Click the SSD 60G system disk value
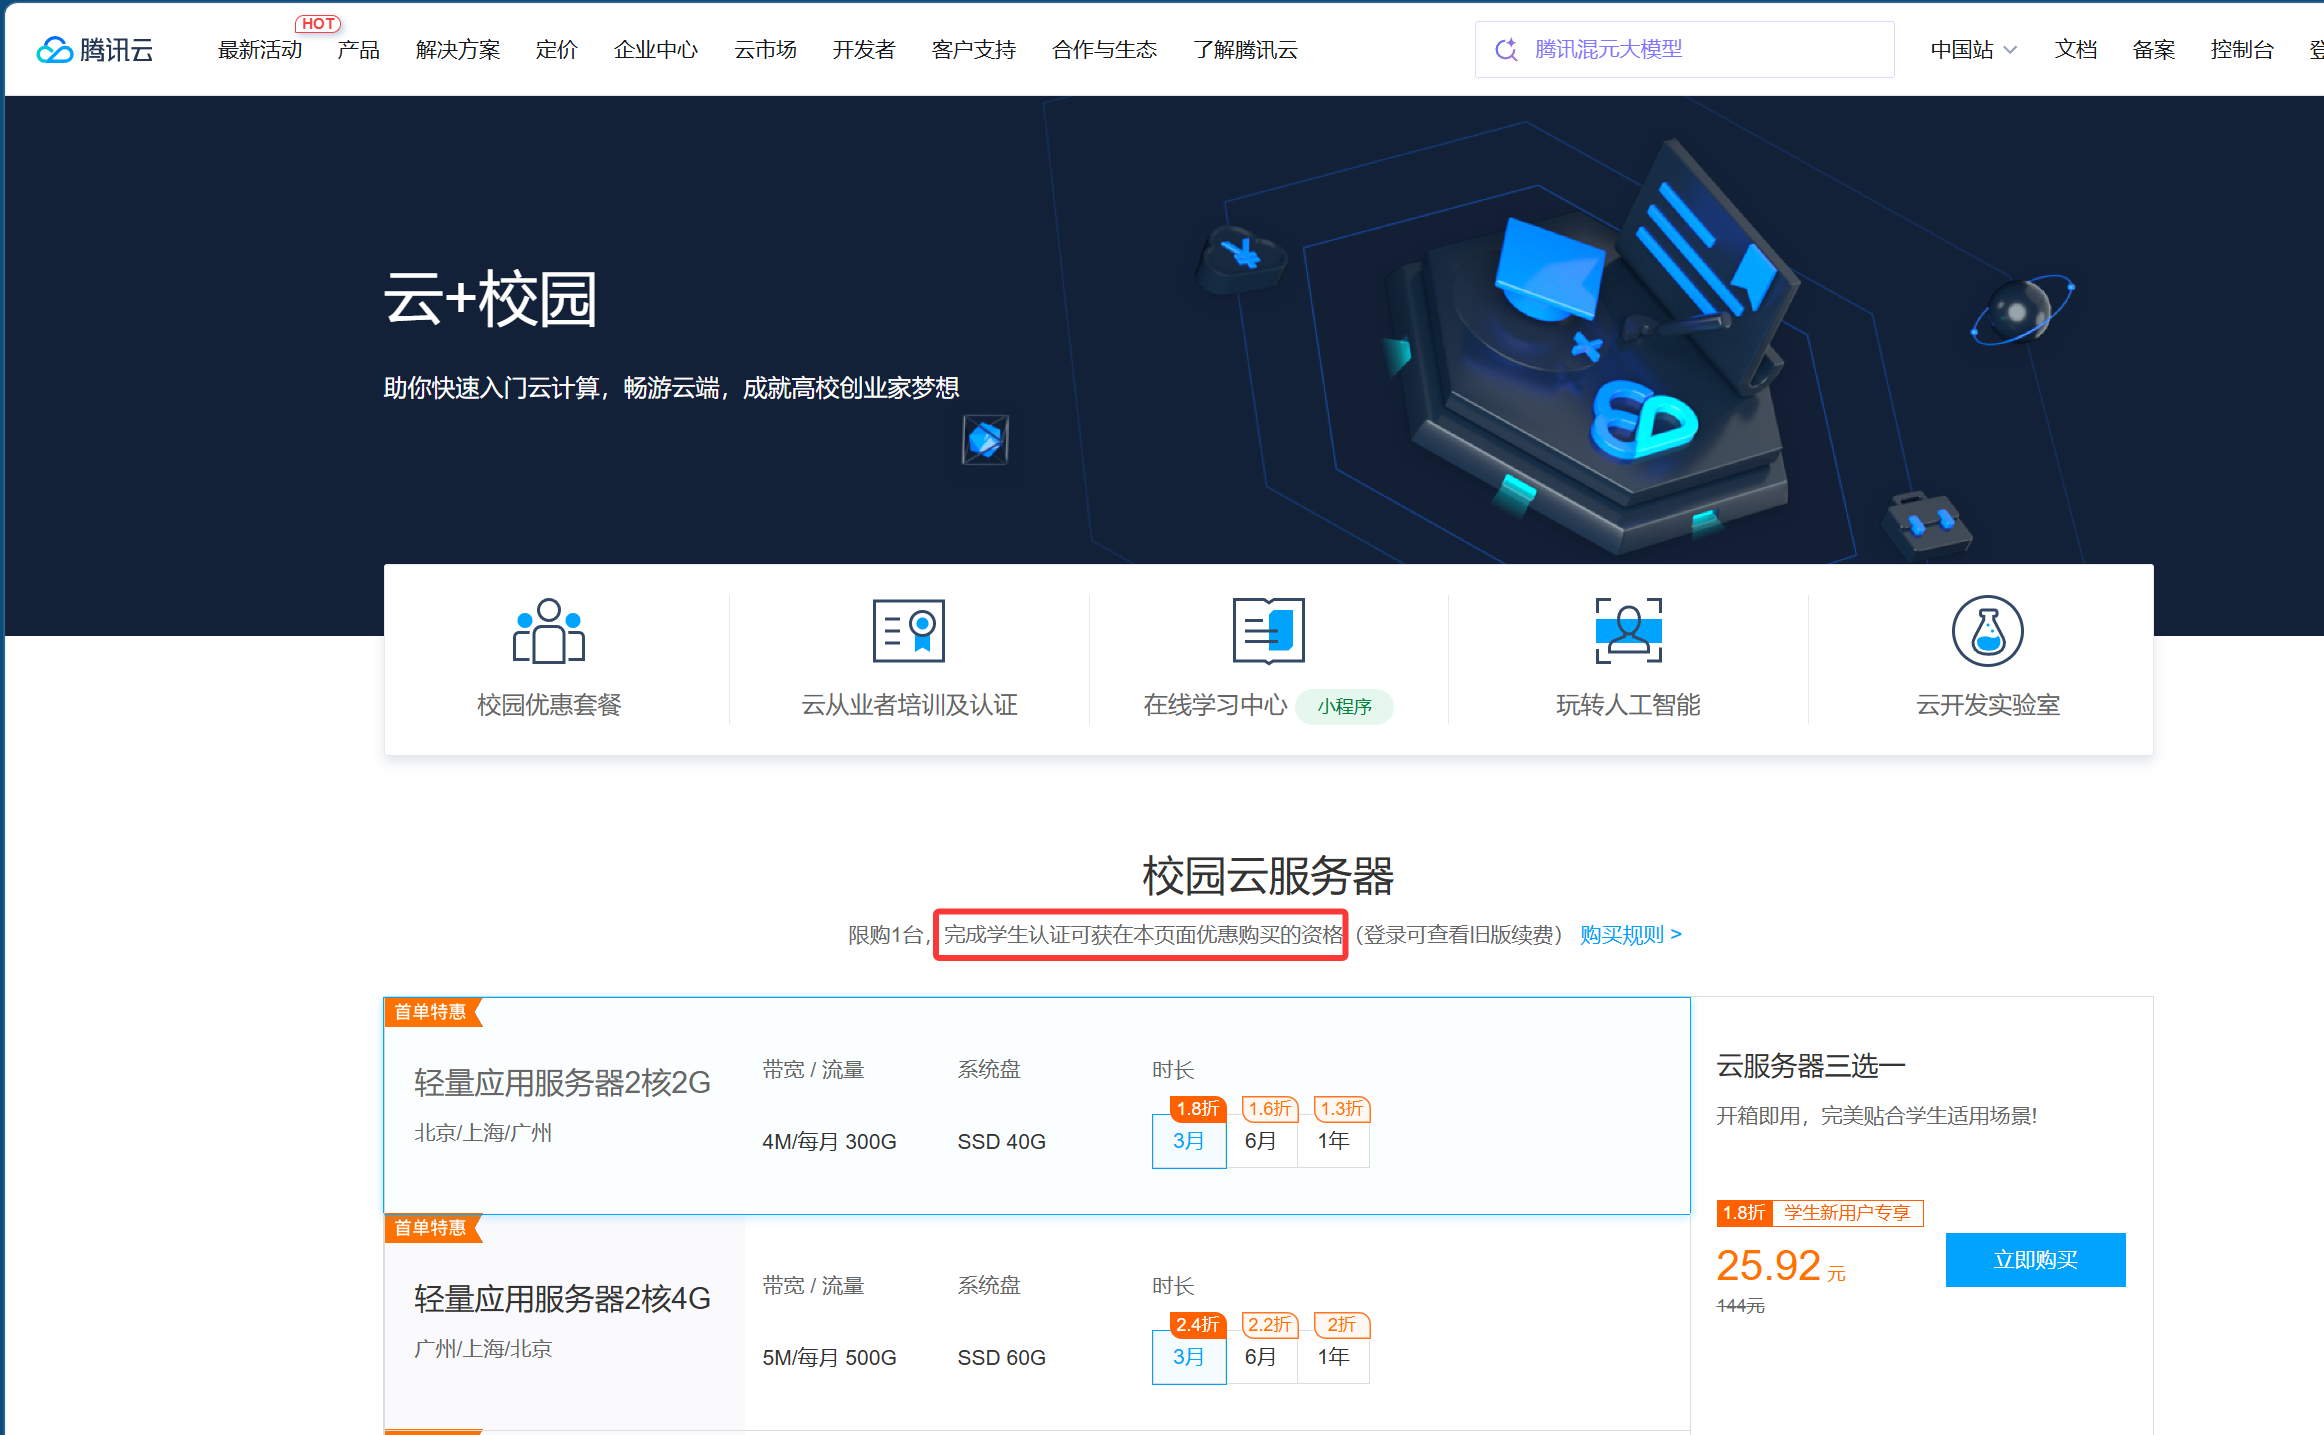Image resolution: width=2324 pixels, height=1435 pixels. pos(1001,1357)
